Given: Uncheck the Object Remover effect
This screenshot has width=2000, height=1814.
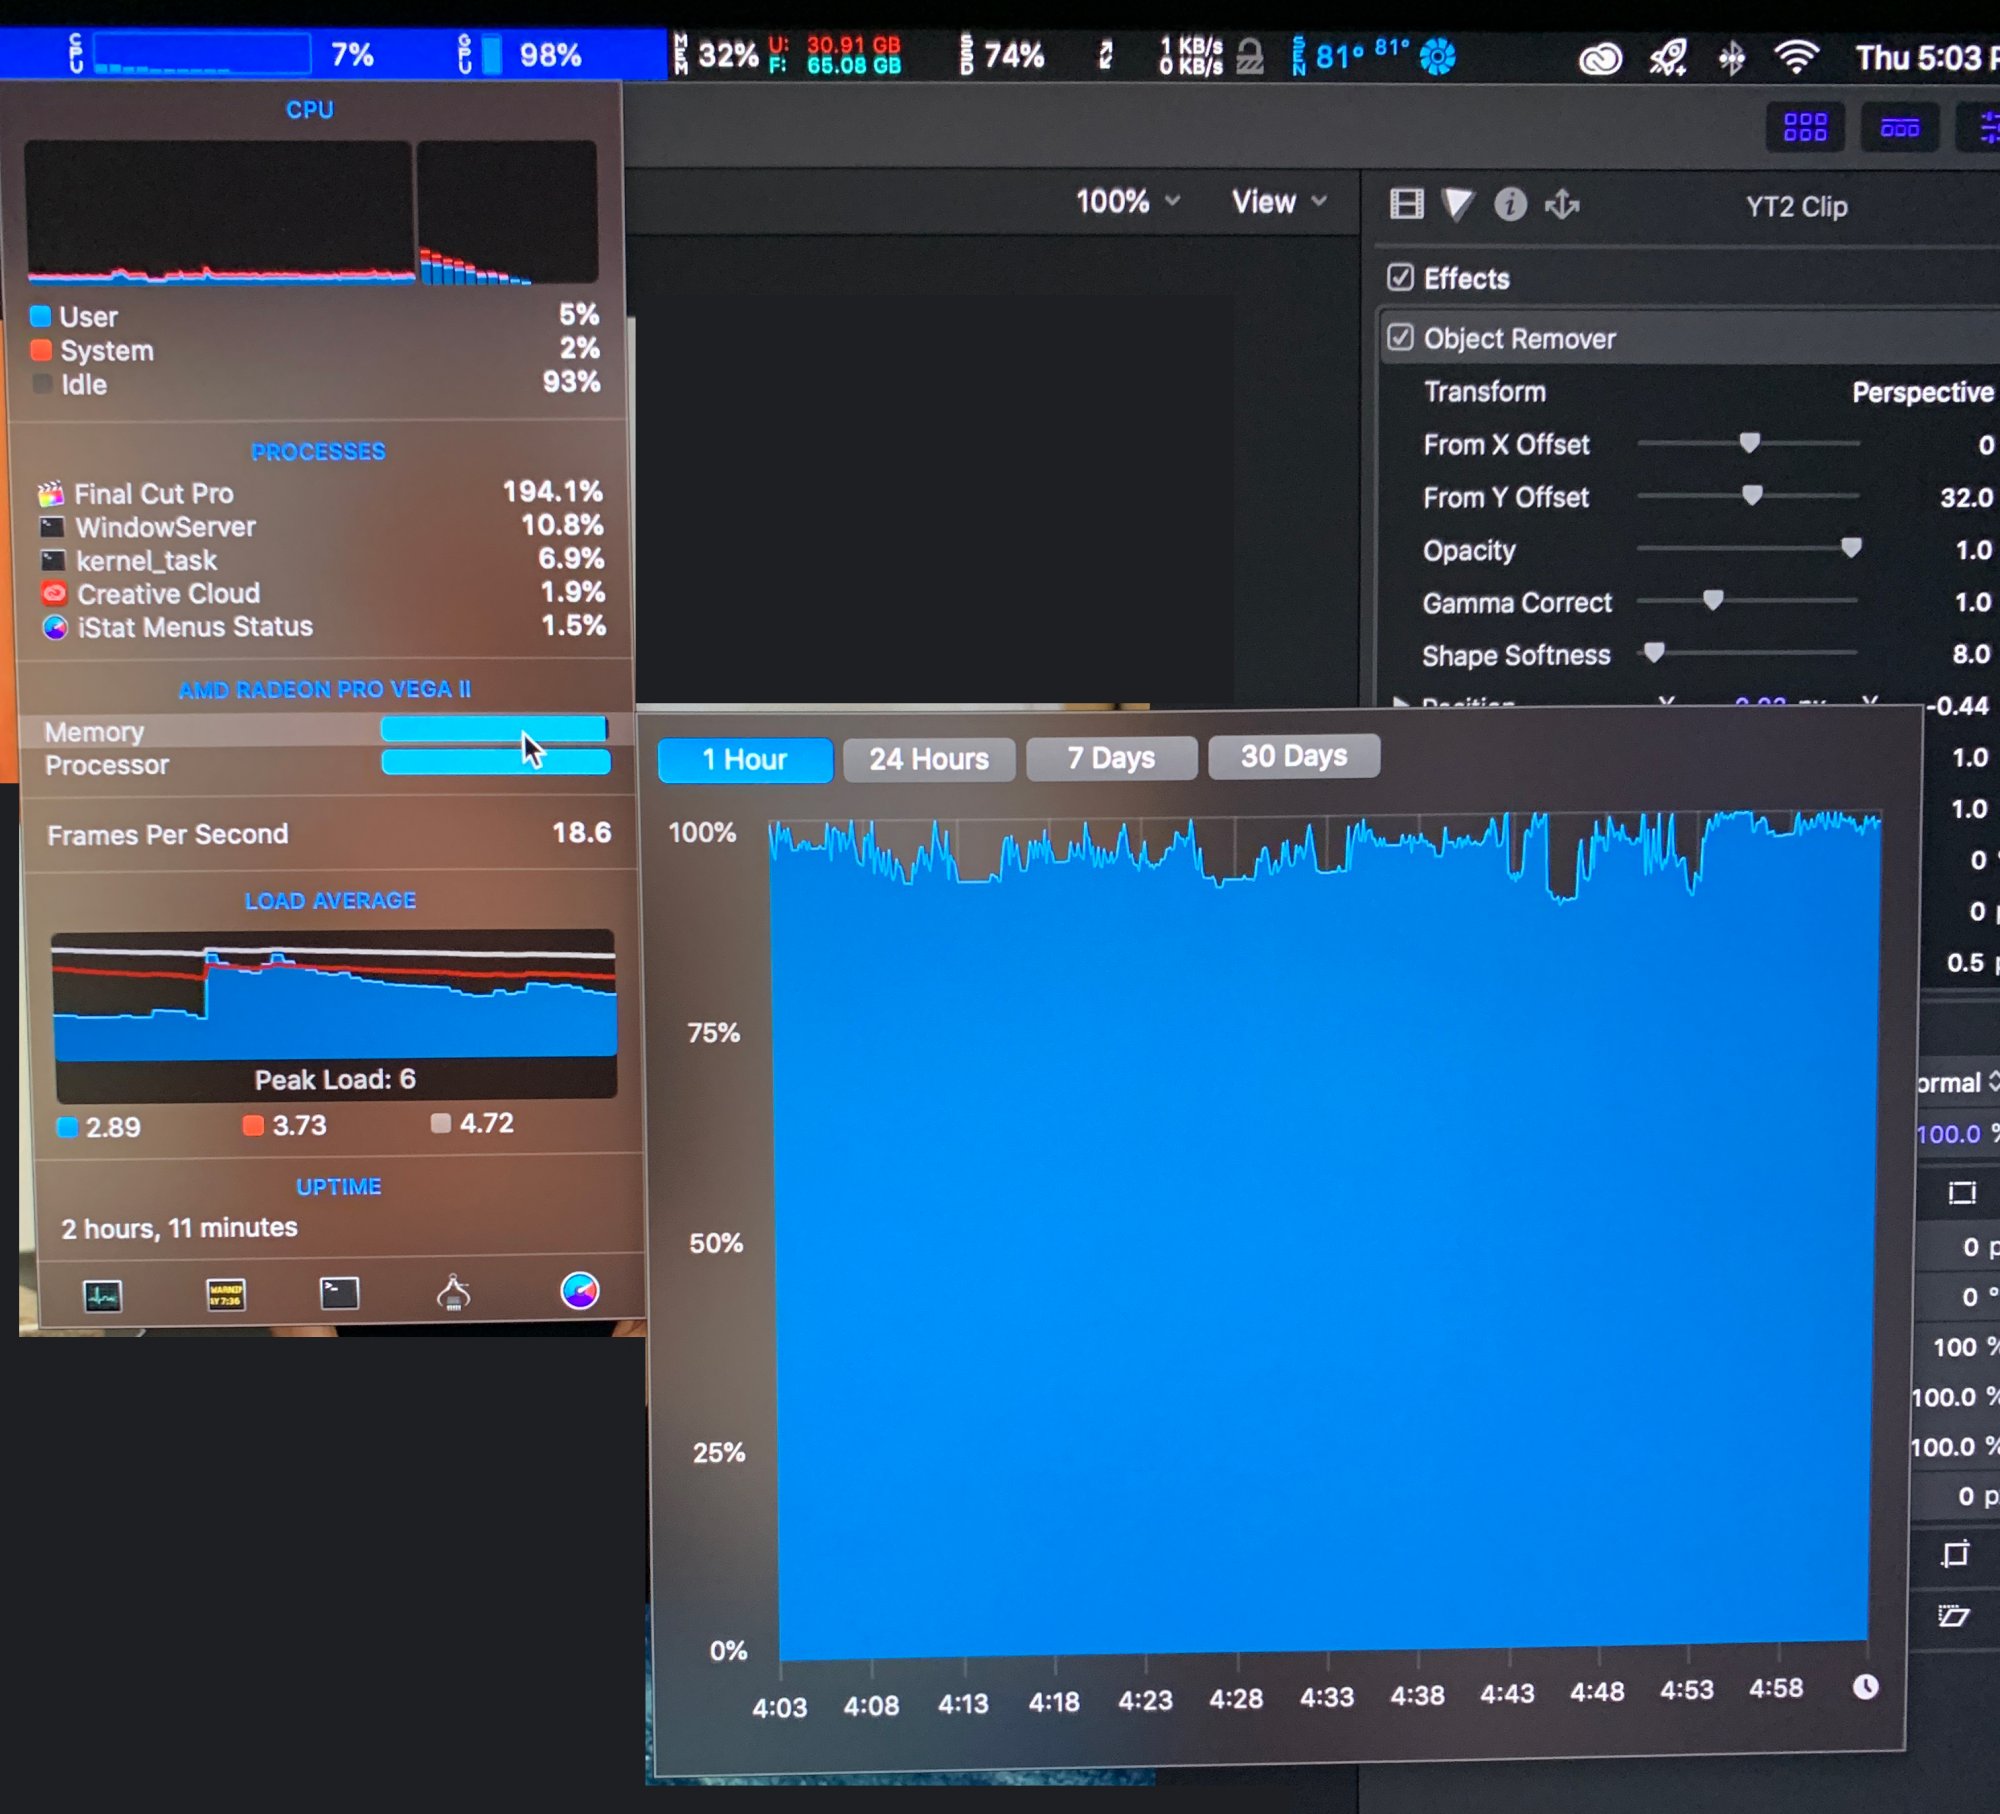Looking at the screenshot, I should 1401,338.
